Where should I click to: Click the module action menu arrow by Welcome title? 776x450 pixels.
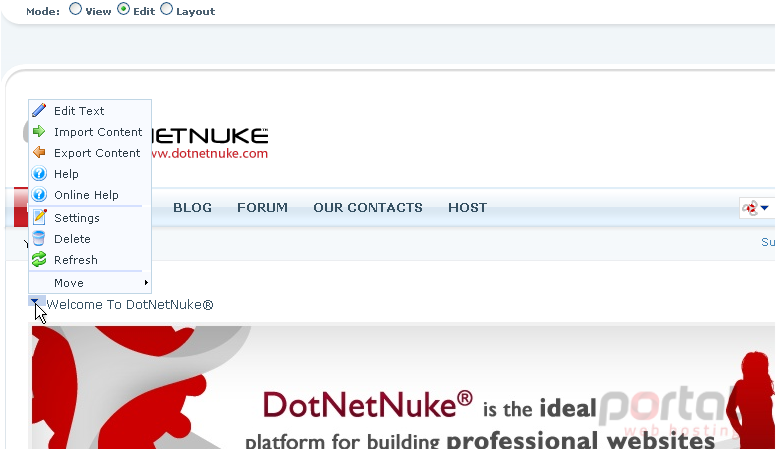click(x=35, y=301)
